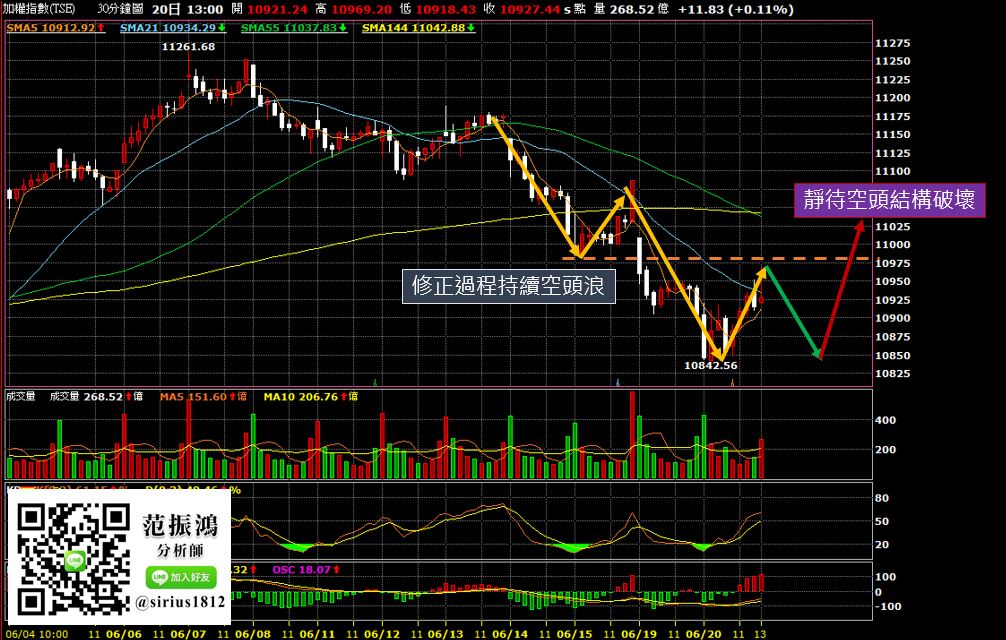Image resolution: width=1006 pixels, height=640 pixels.
Task: Click the 06/11 date axis label
Action: (x=318, y=634)
